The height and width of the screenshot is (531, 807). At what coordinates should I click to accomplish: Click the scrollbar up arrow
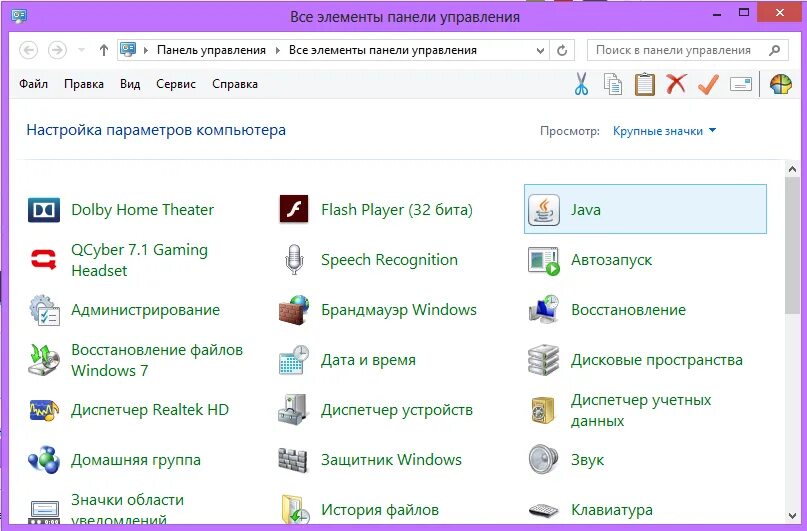[793, 169]
